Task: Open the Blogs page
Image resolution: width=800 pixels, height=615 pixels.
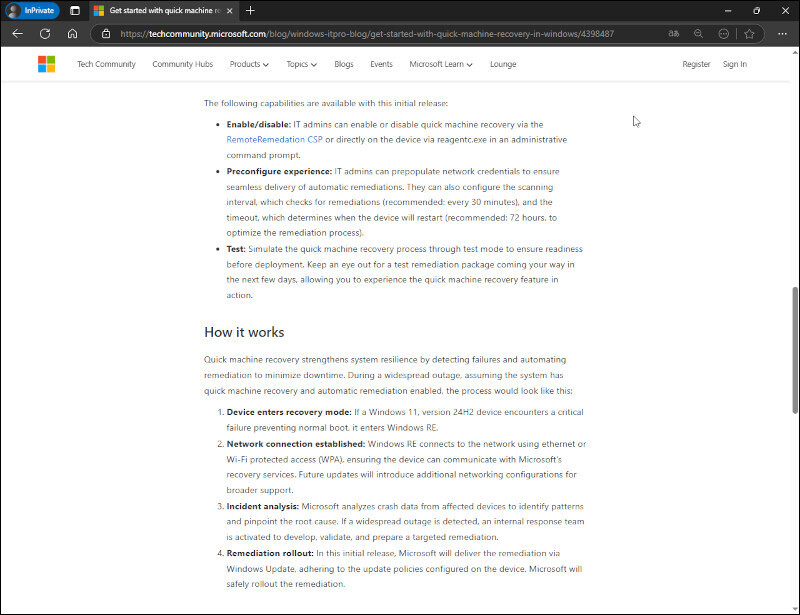Action: tap(344, 64)
